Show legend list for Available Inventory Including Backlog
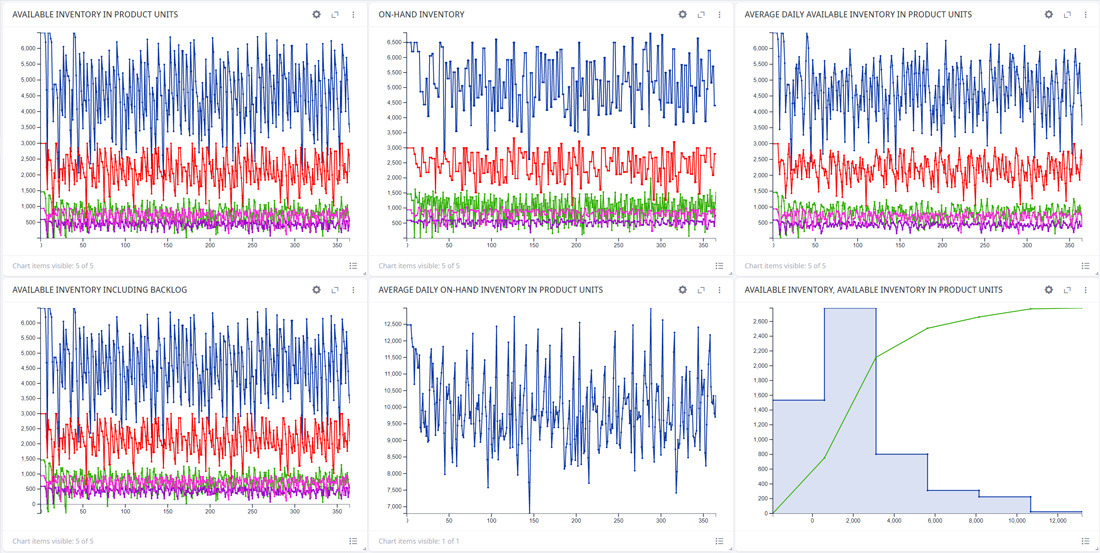The width and height of the screenshot is (1100, 553). point(353,541)
